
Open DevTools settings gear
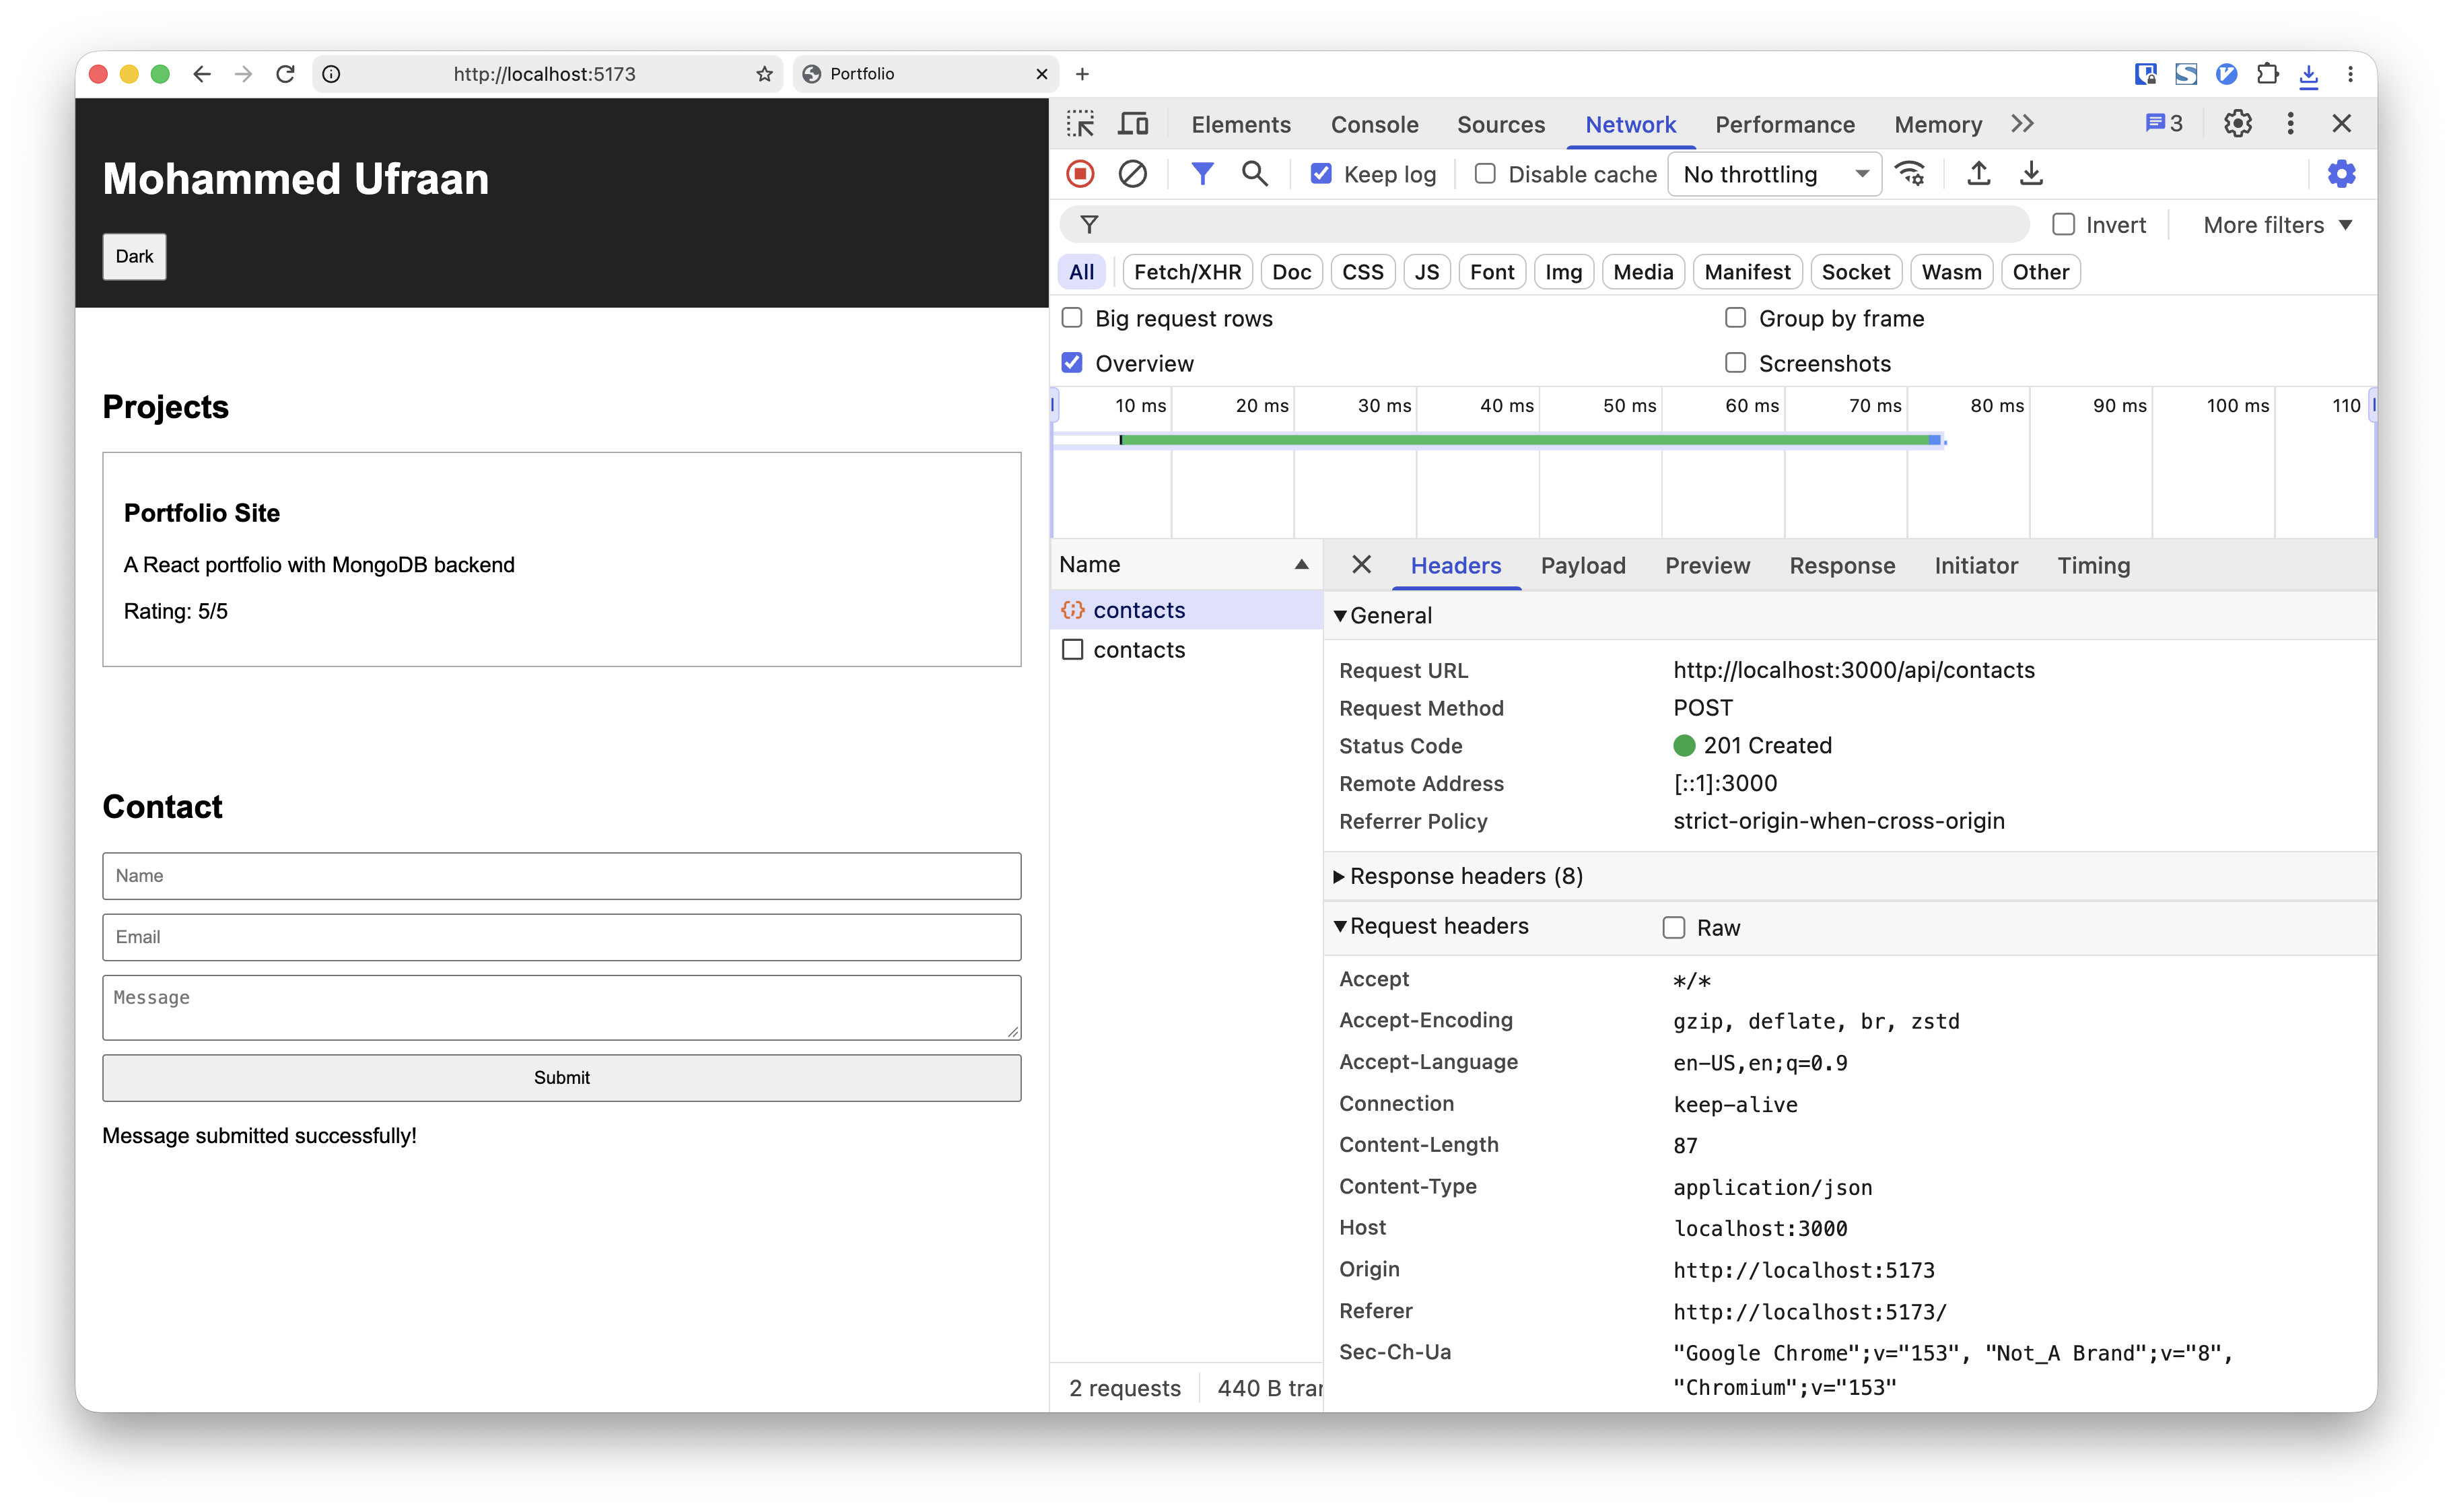click(x=2237, y=124)
